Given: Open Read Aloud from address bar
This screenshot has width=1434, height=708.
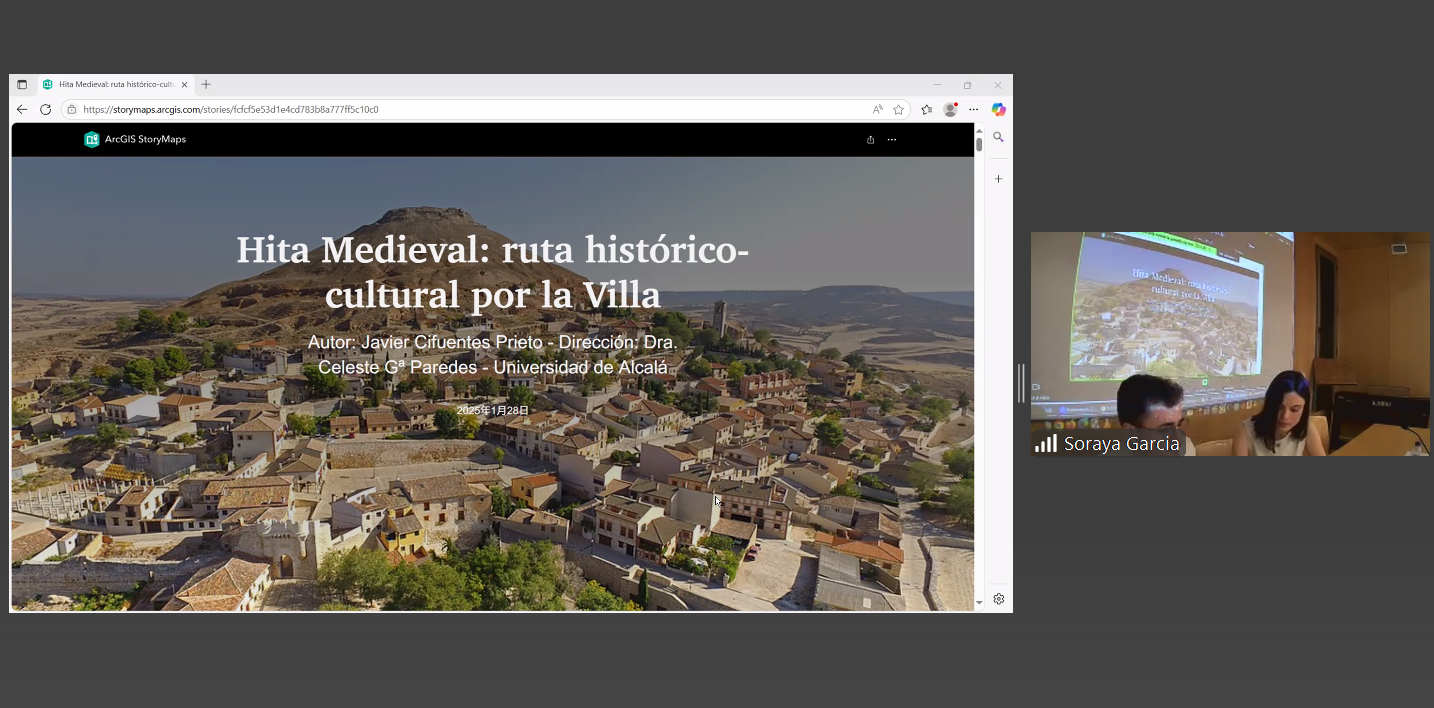Looking at the screenshot, I should click(877, 110).
